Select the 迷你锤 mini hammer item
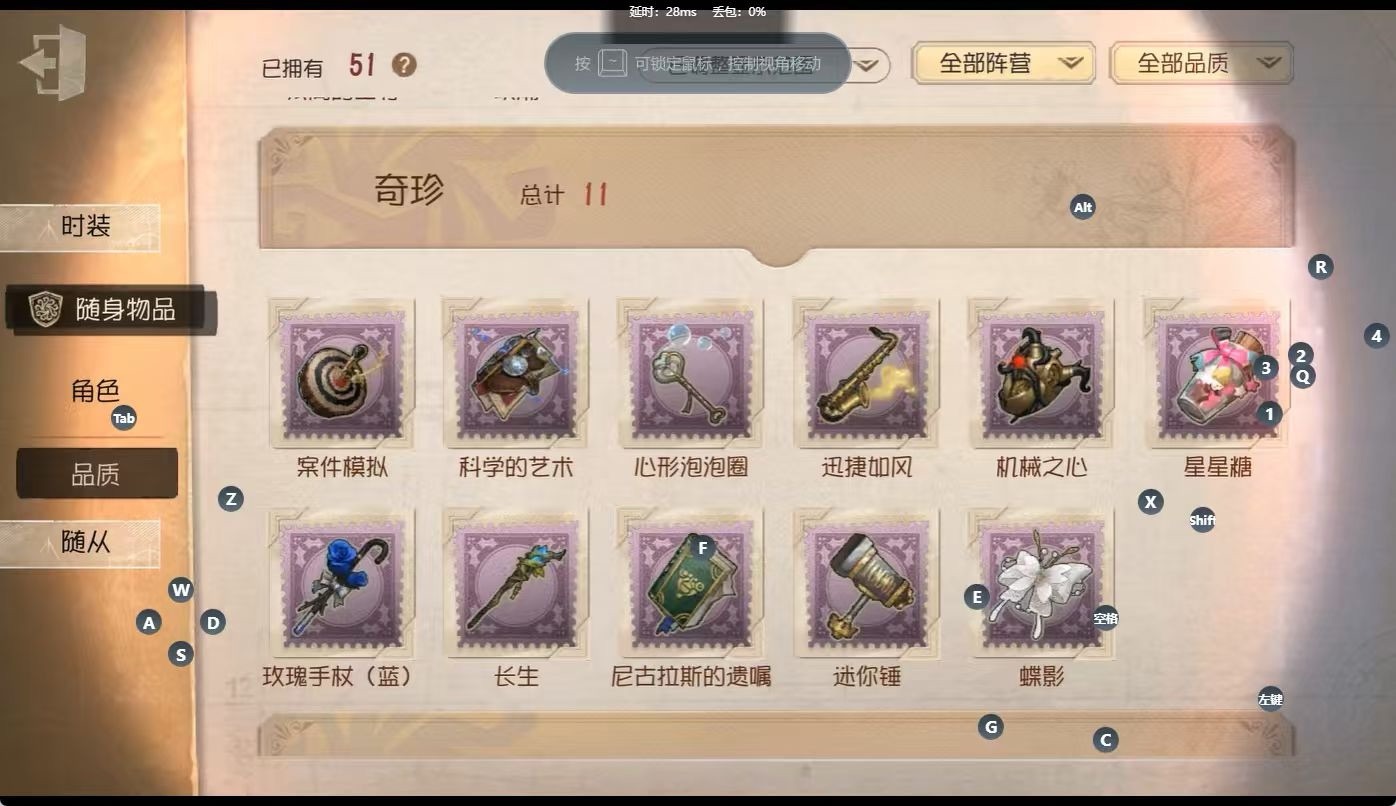This screenshot has height=806, width=1396. [866, 583]
